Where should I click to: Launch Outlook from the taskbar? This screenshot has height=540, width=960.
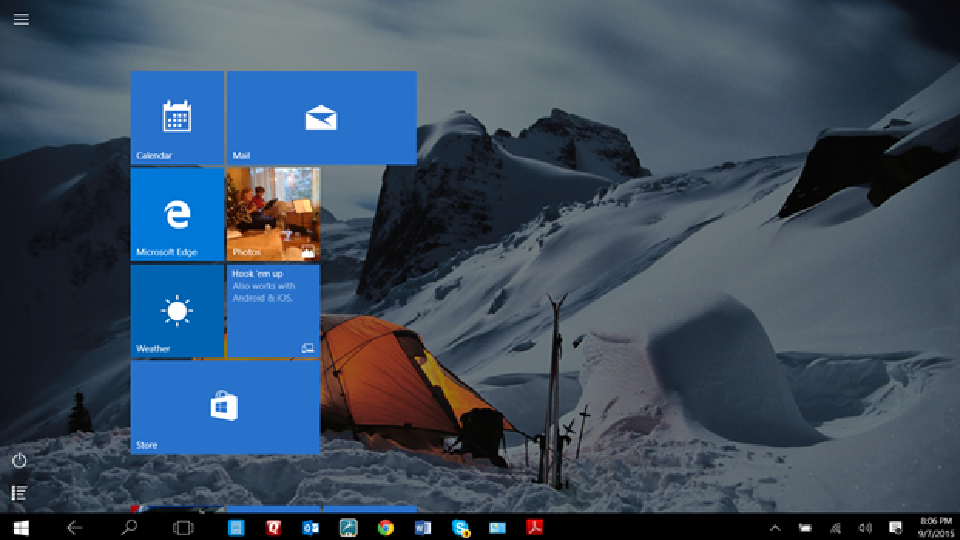click(310, 527)
